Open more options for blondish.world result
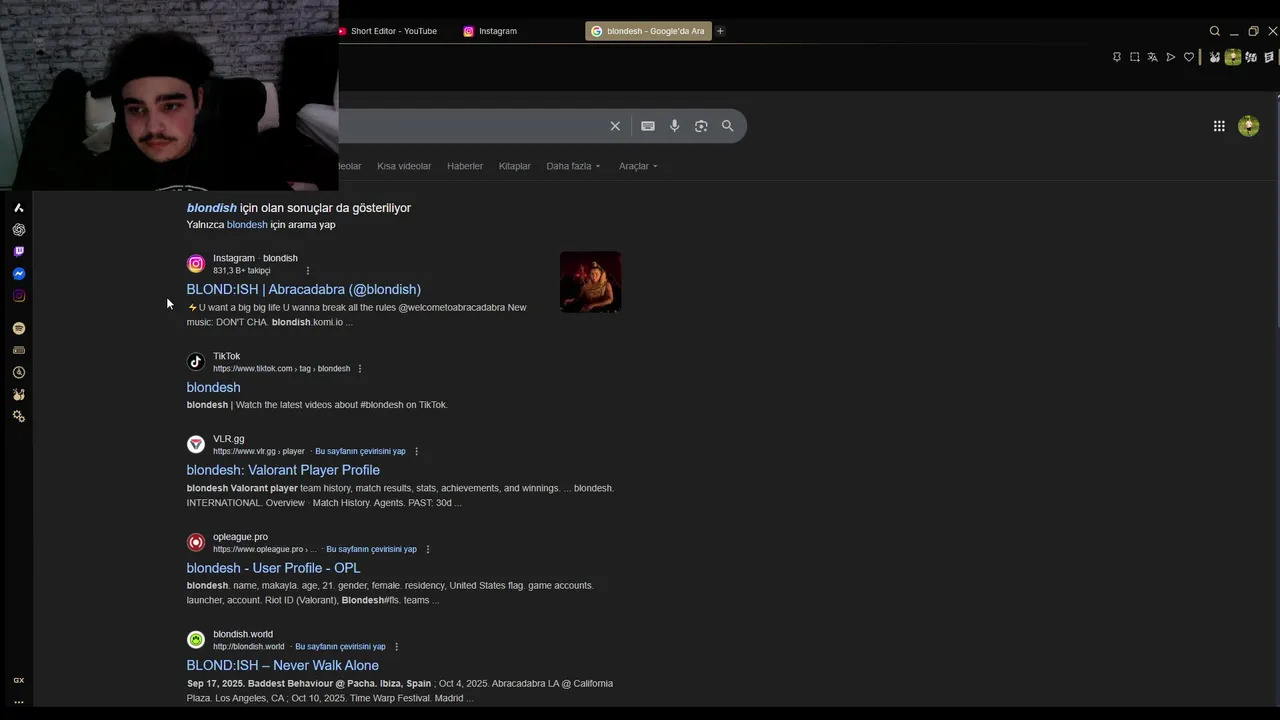Viewport: 1280px width, 720px height. 396,647
